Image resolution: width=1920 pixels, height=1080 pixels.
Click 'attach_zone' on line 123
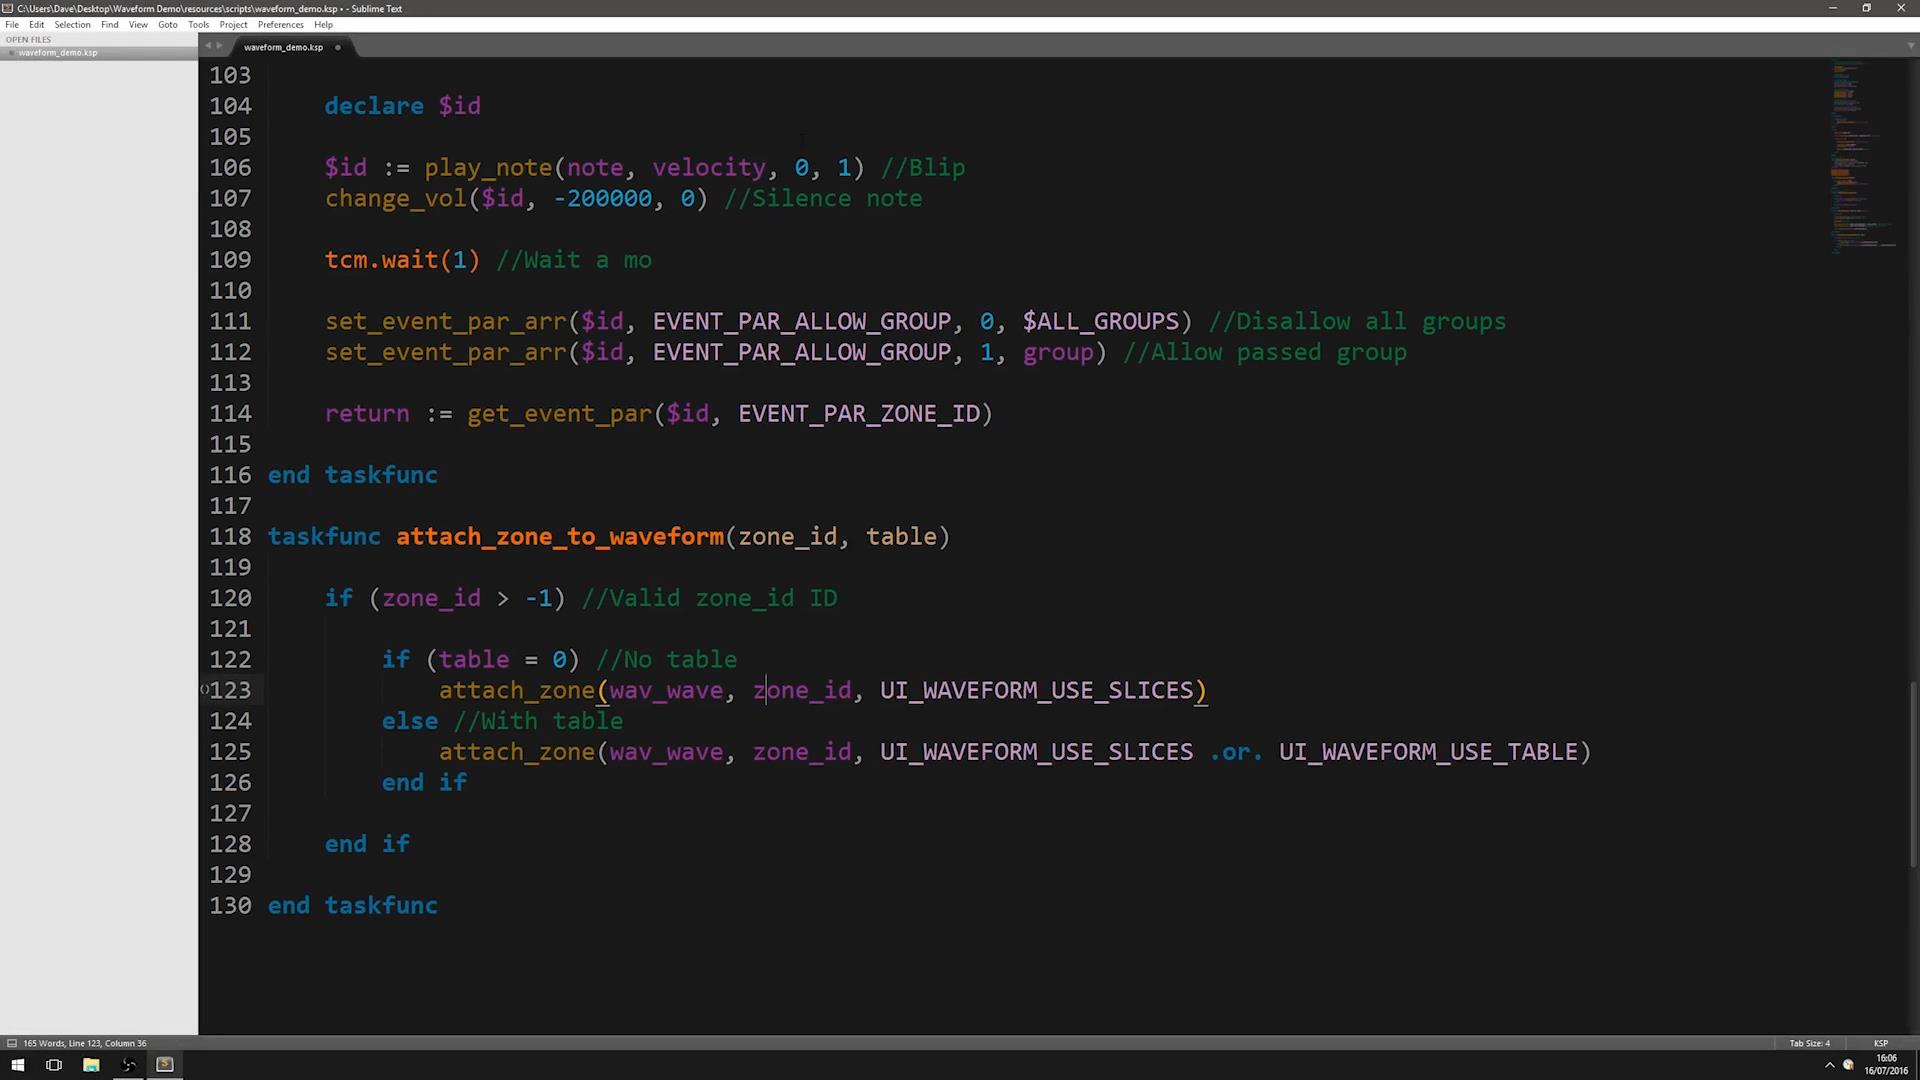pyautogui.click(x=517, y=691)
